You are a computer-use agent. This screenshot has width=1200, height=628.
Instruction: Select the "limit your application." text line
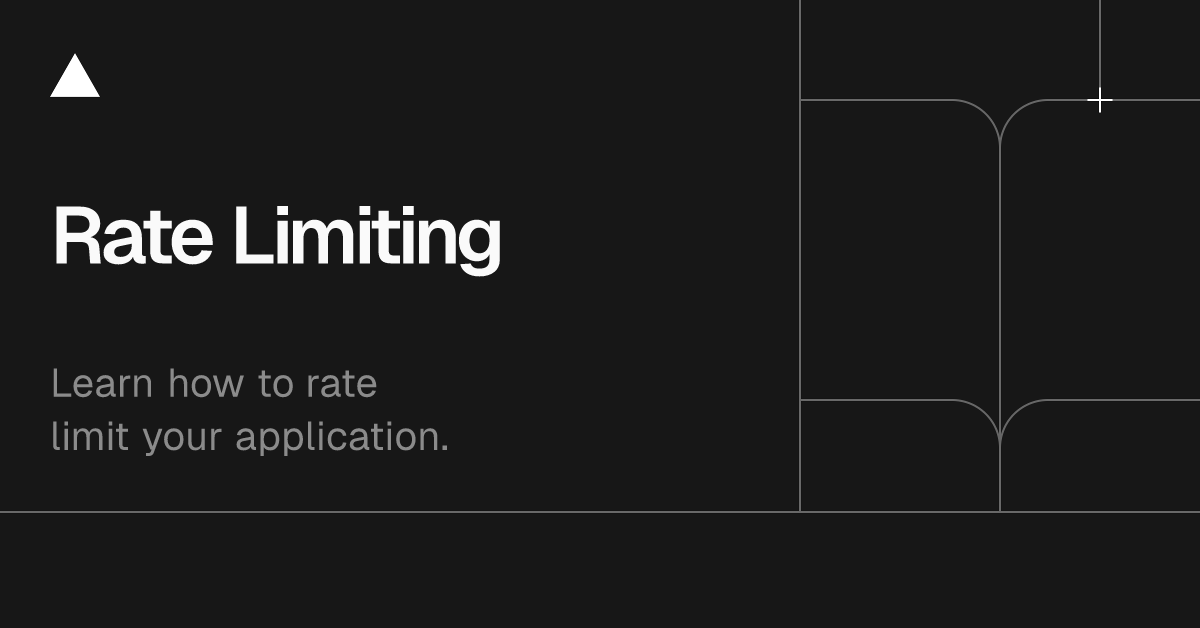250,438
